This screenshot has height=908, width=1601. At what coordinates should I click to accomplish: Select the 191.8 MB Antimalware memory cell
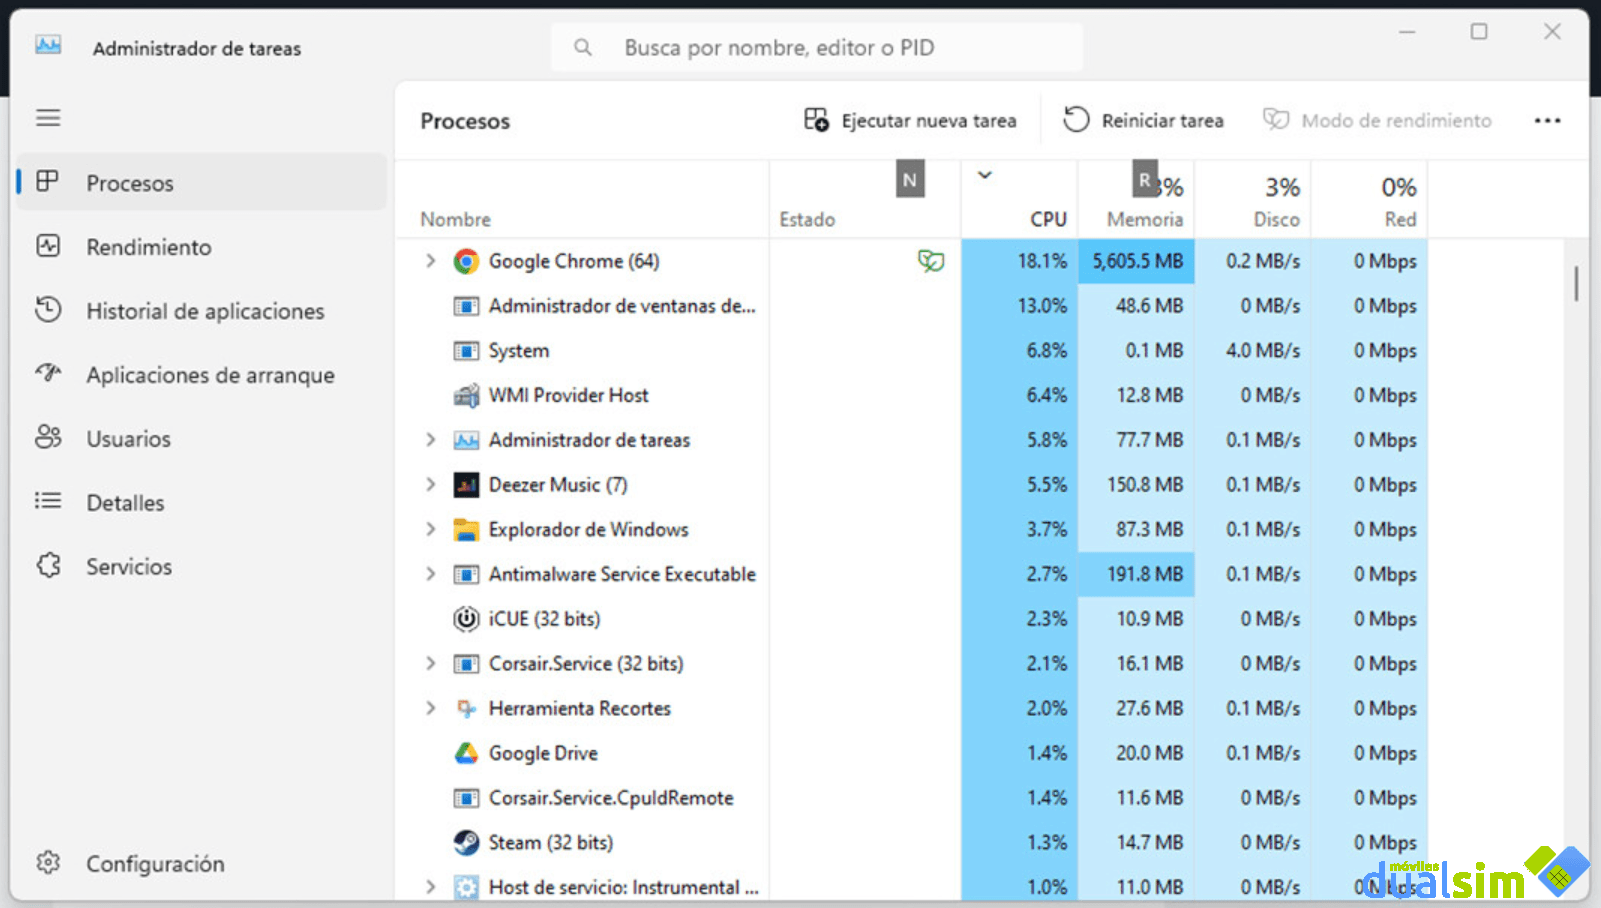pos(1137,574)
